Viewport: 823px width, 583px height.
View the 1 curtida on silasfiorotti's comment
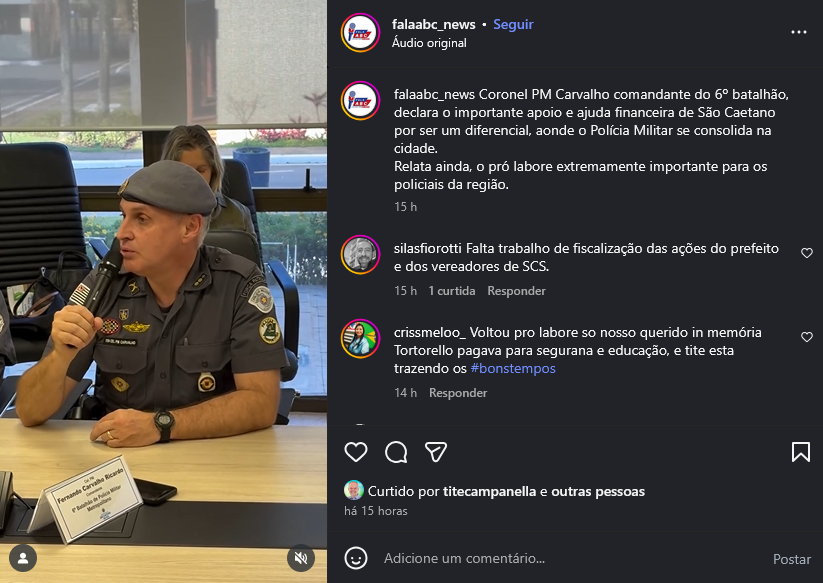point(452,291)
